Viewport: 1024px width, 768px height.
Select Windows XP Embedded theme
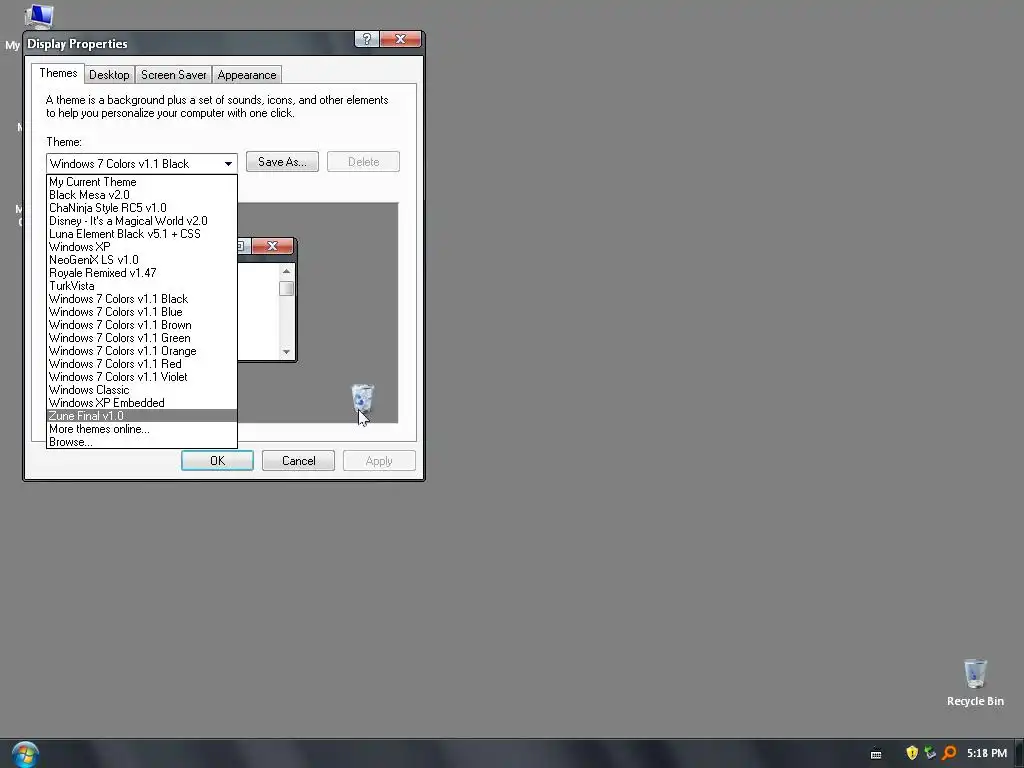[x=142, y=403]
